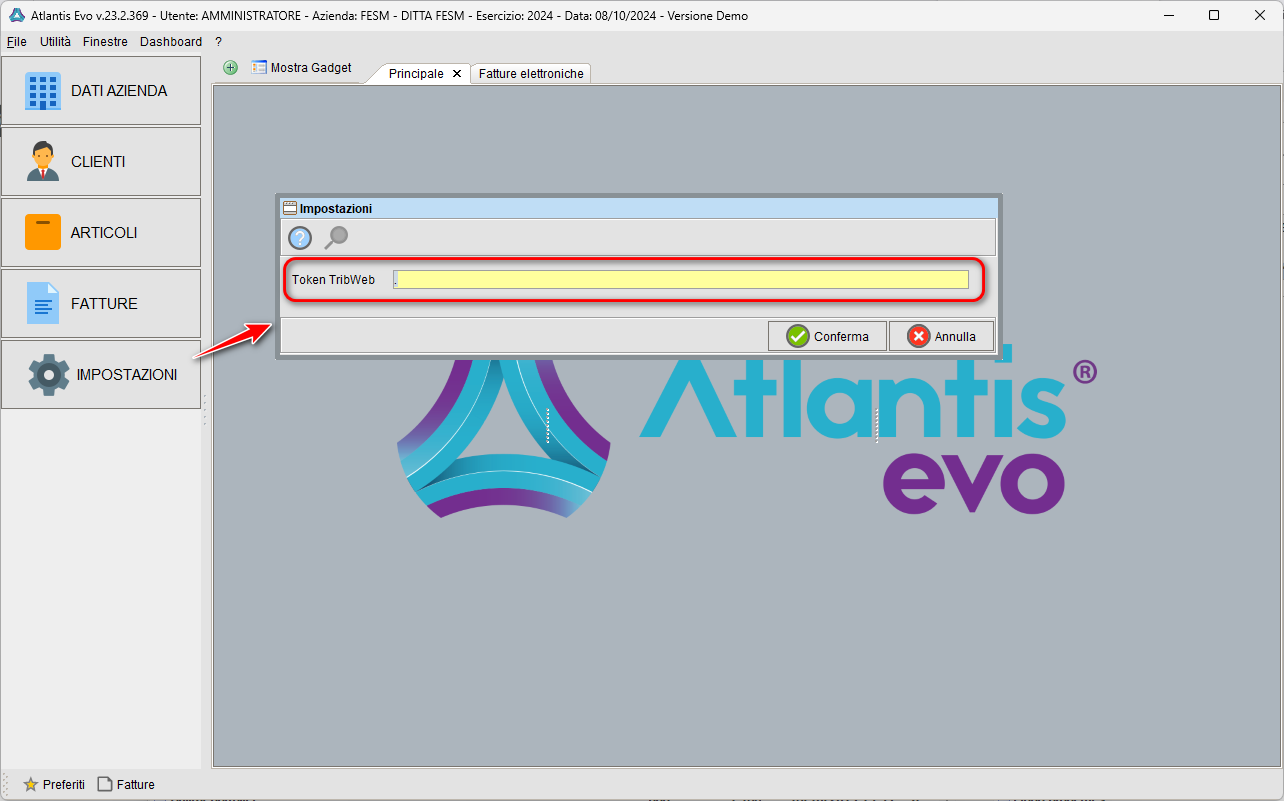Cancel the dialog with the Annulla button
Image resolution: width=1284 pixels, height=801 pixels.
click(941, 336)
